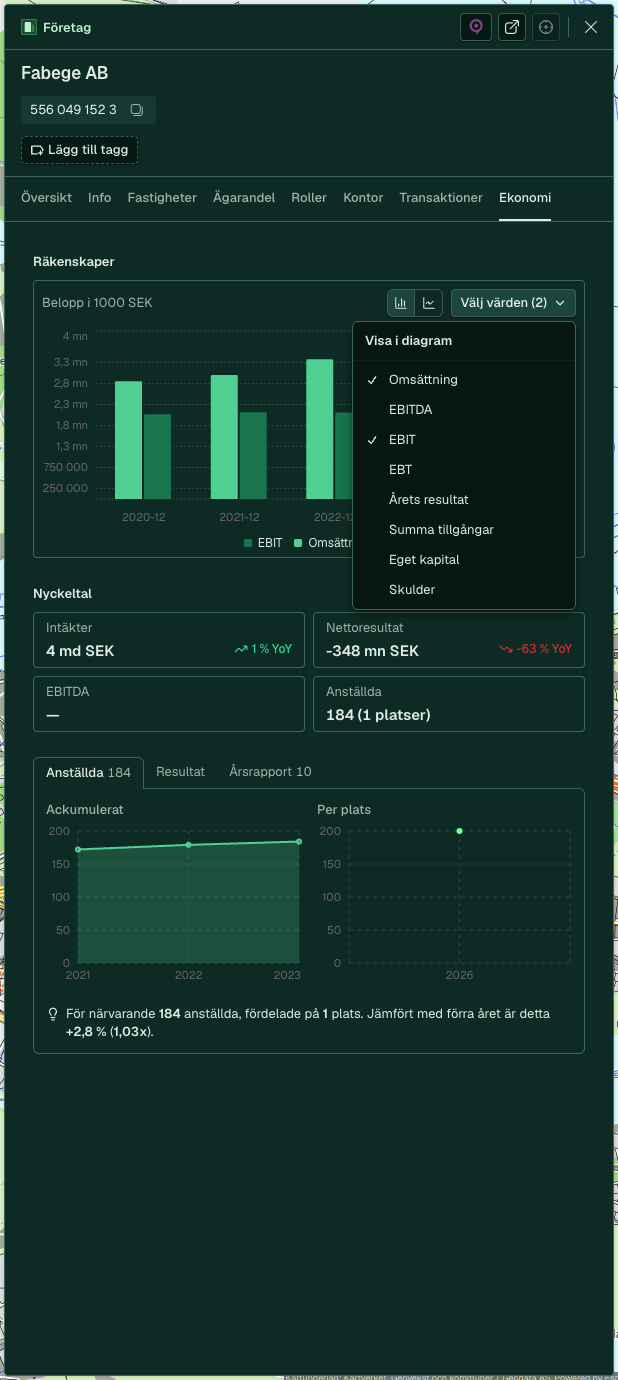618x1380 pixels.
Task: Enable Eget kapital in diagram list
Action: (x=464, y=560)
